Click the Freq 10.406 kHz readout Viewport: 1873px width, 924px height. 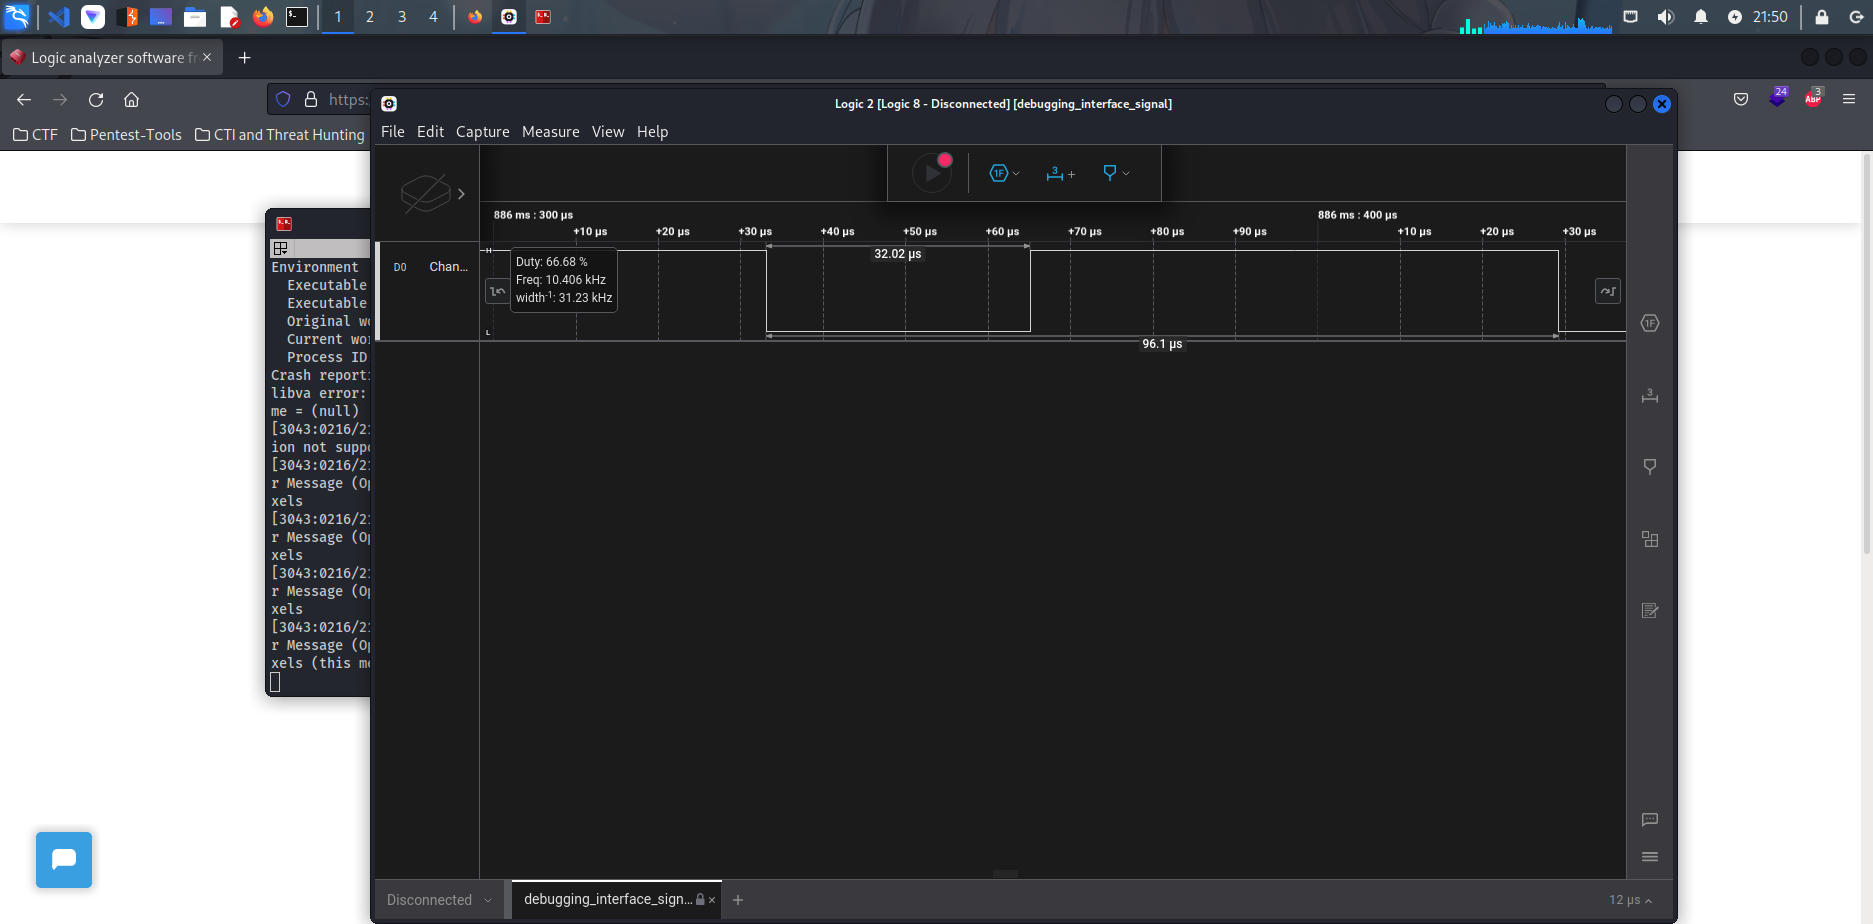tap(561, 280)
